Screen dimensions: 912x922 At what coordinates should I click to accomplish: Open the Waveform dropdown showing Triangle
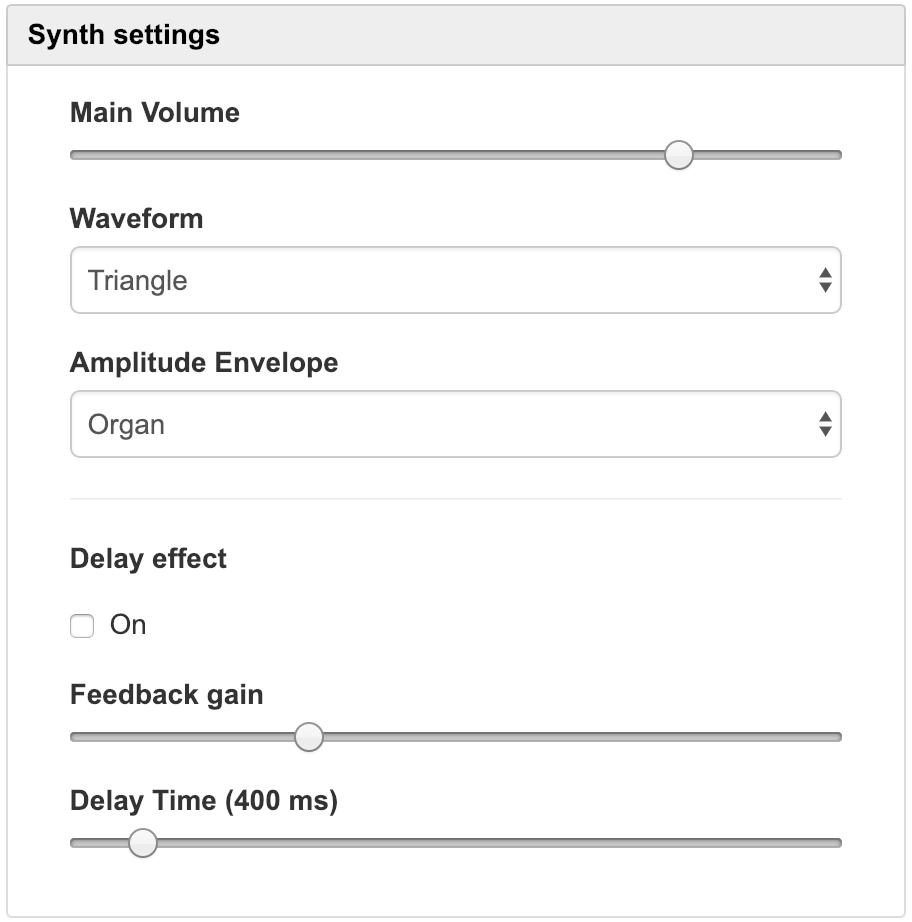(x=440, y=281)
